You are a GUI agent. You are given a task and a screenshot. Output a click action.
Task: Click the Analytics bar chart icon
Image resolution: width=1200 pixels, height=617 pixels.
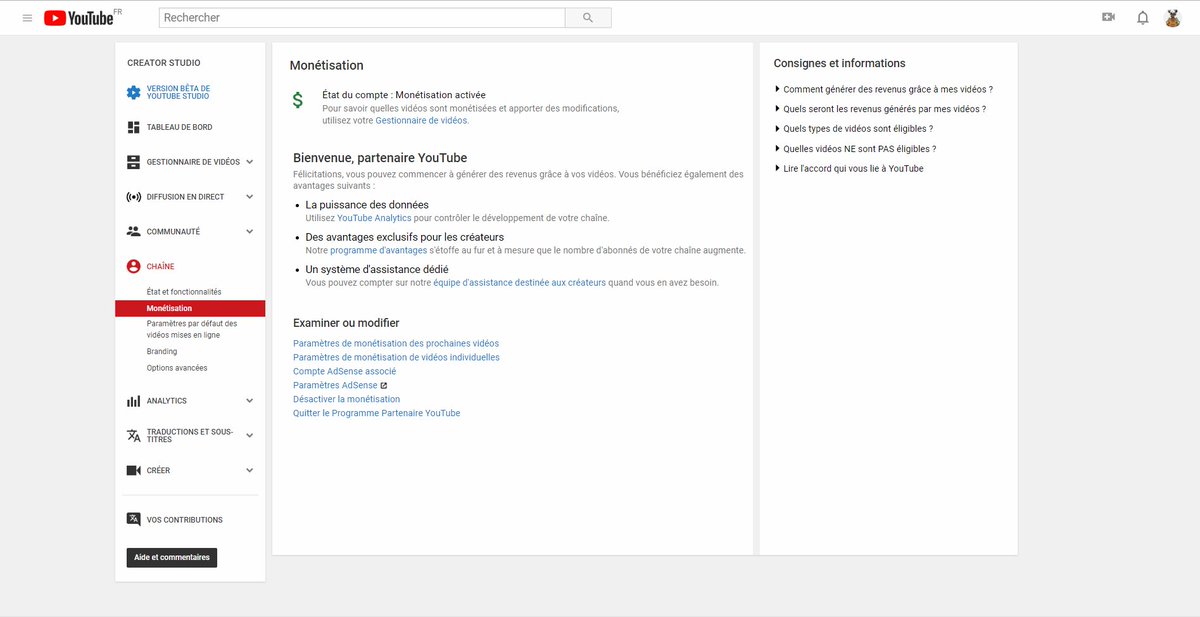tap(133, 401)
